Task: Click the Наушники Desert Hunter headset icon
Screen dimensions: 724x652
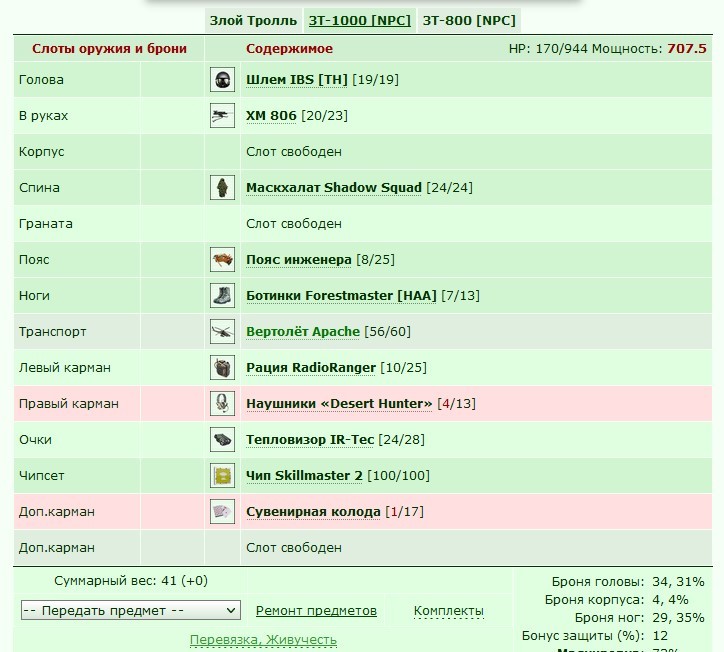Action: (x=223, y=404)
